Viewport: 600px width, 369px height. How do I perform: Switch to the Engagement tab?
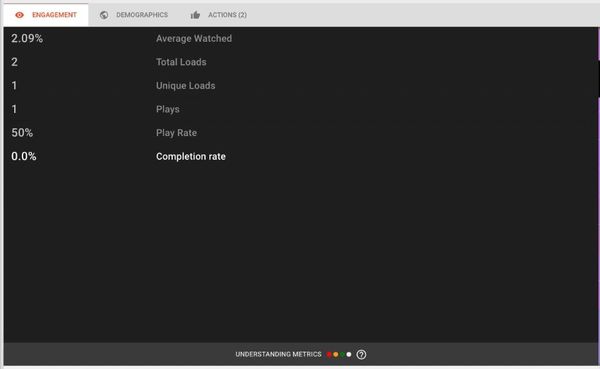[46, 15]
